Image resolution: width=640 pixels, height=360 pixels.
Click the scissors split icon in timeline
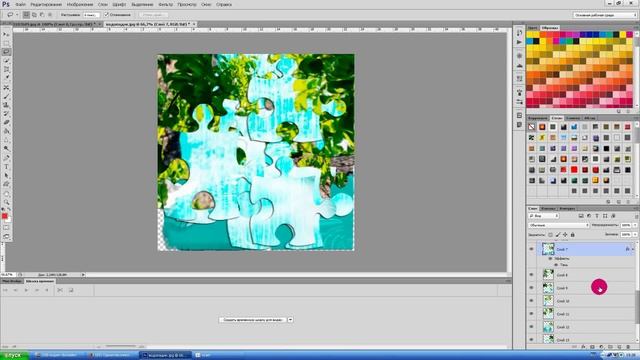point(60,290)
